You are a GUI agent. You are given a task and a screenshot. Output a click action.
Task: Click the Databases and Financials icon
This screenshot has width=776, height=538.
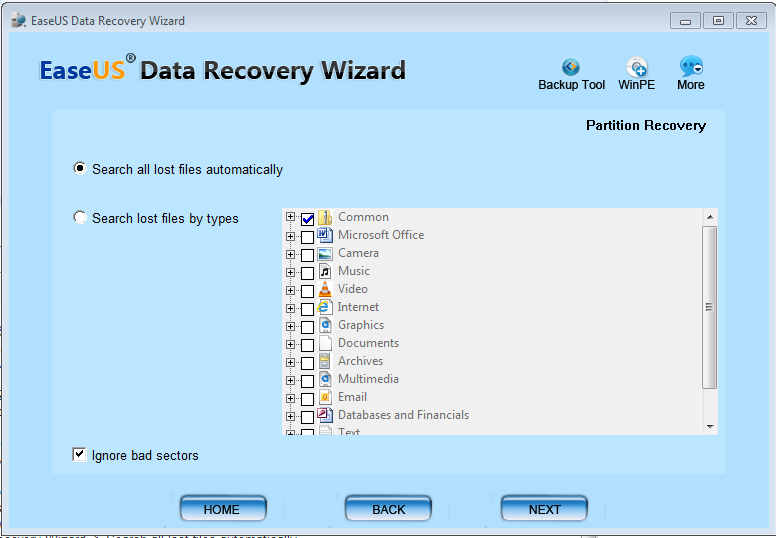point(325,415)
